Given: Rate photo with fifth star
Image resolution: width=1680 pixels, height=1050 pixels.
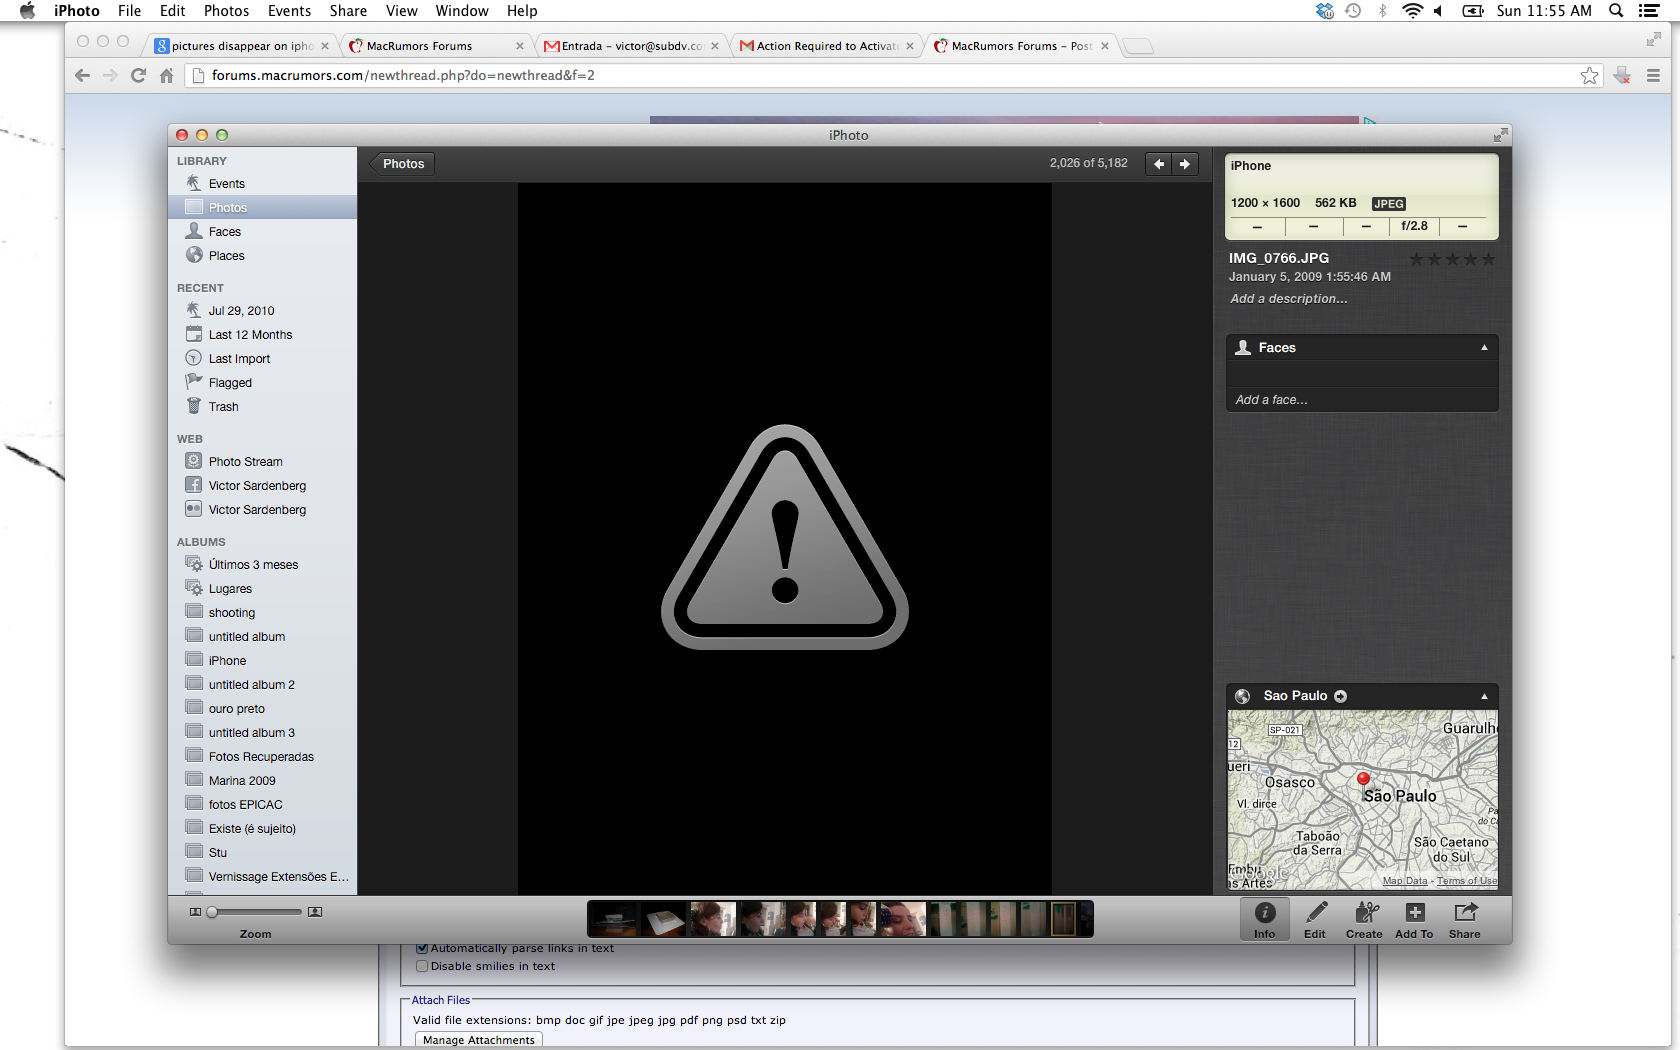Looking at the screenshot, I should (x=1488, y=259).
